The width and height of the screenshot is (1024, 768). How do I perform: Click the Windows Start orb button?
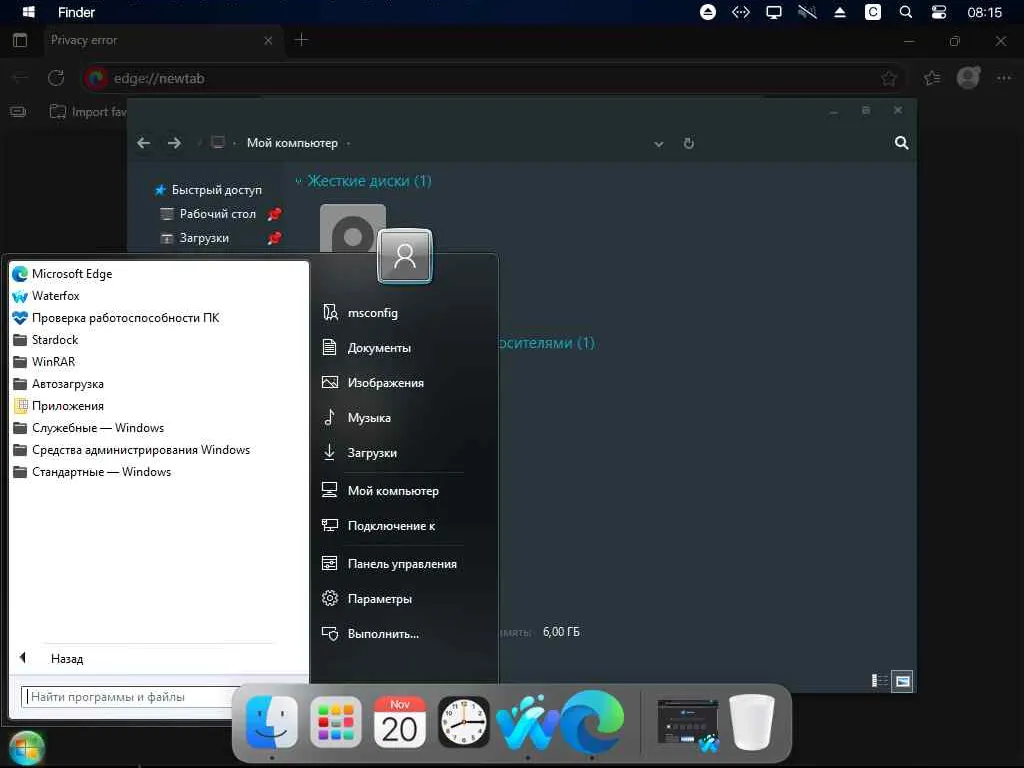click(27, 748)
